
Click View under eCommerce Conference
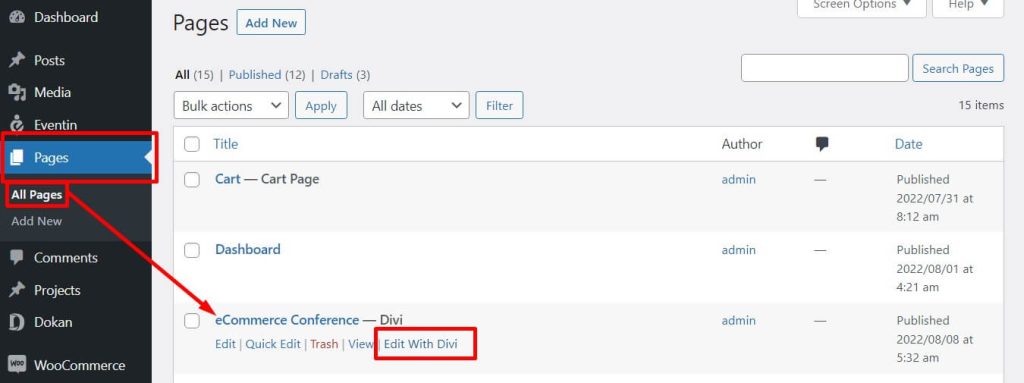click(361, 344)
